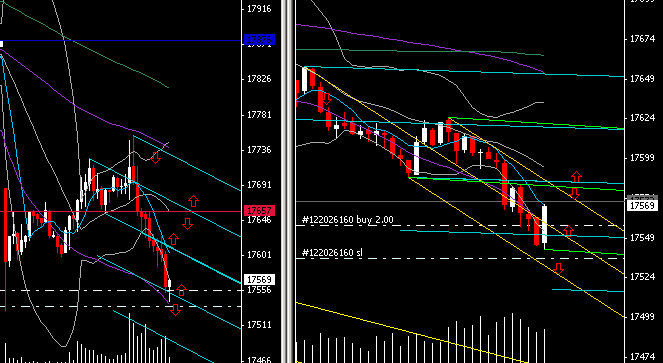Click 17624 on right price scale
This screenshot has height=363, width=663.
click(643, 118)
